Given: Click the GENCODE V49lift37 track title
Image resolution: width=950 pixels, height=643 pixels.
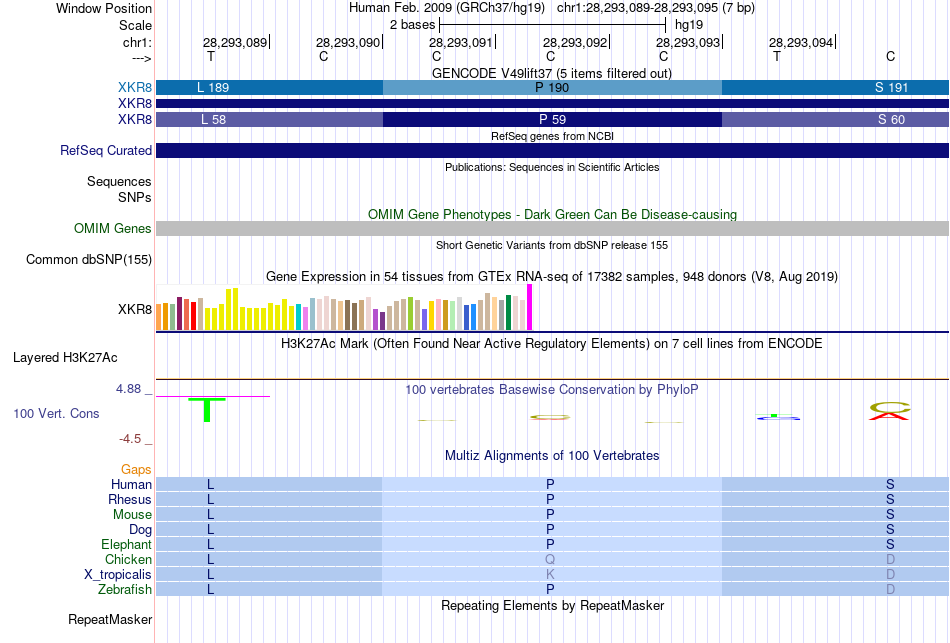Looking at the screenshot, I should pyautogui.click(x=552, y=73).
